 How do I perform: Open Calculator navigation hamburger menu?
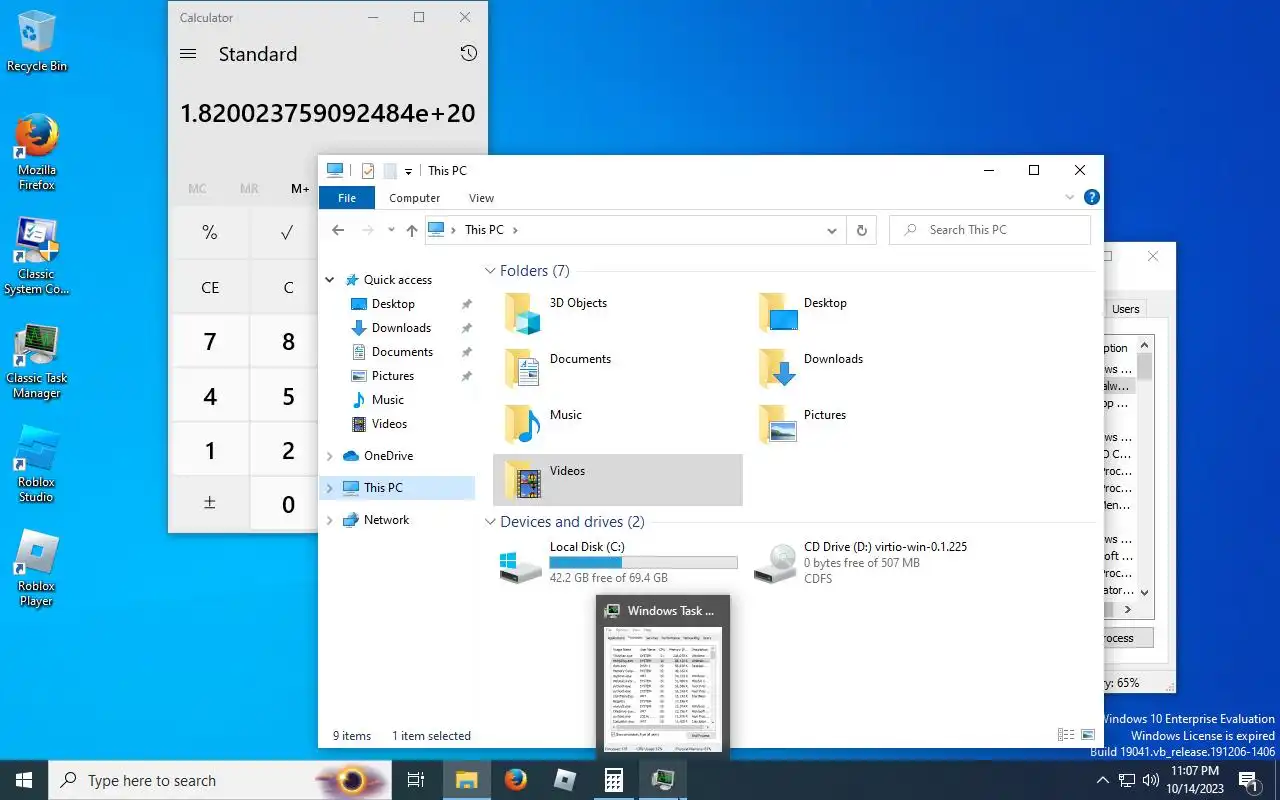188,54
